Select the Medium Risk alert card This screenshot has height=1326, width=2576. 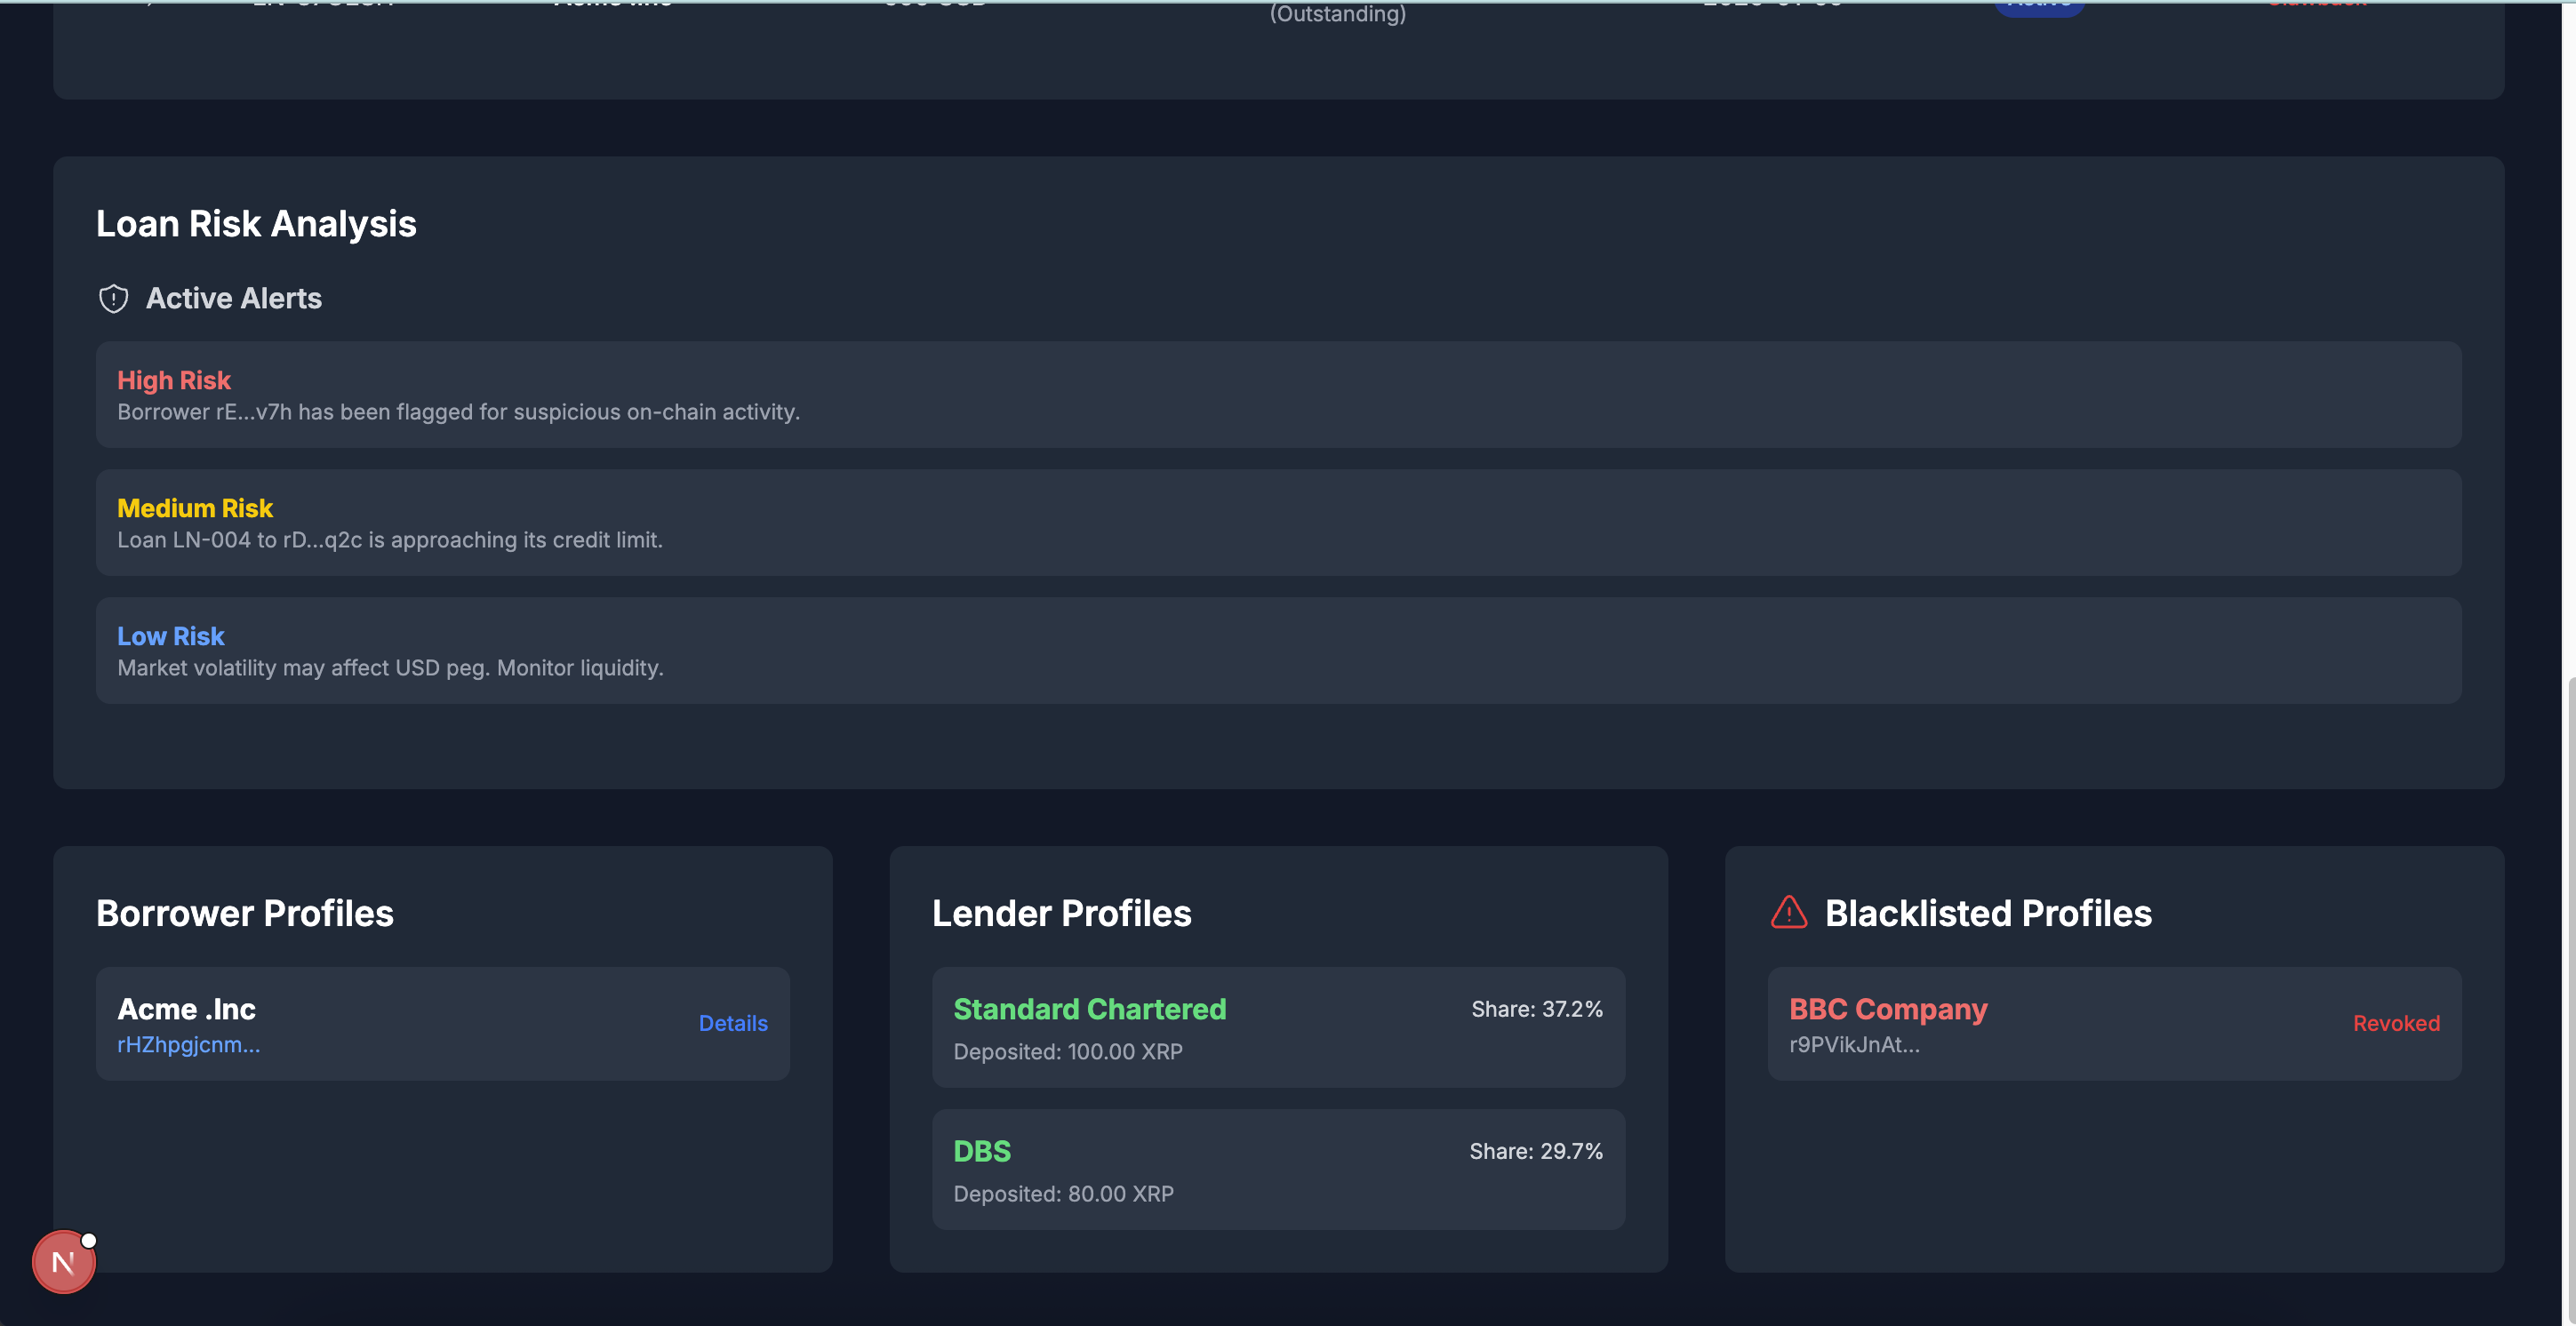click(1278, 523)
